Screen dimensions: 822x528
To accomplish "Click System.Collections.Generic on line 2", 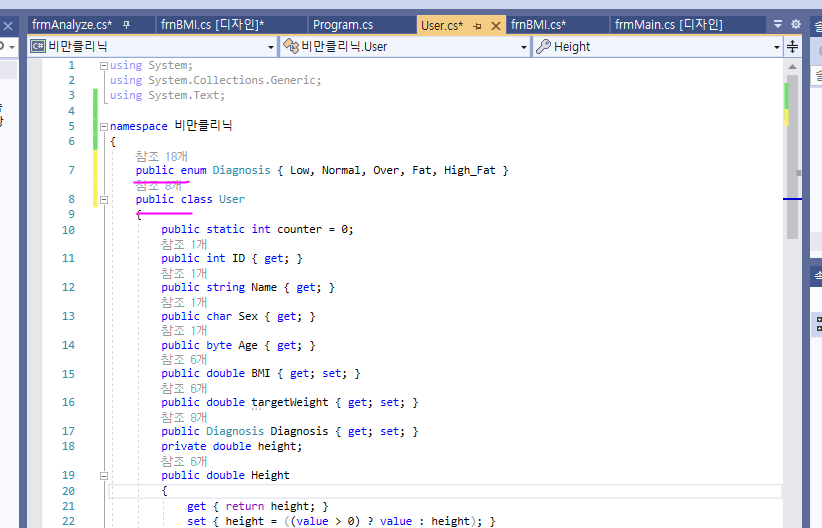I will point(231,80).
